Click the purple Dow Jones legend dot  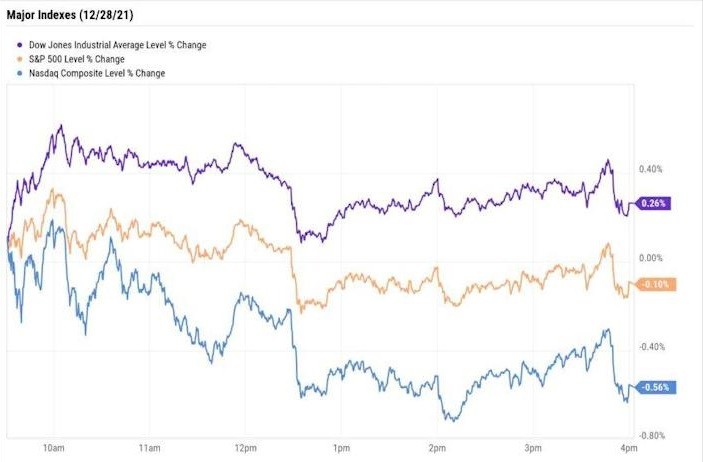pyautogui.click(x=21, y=45)
